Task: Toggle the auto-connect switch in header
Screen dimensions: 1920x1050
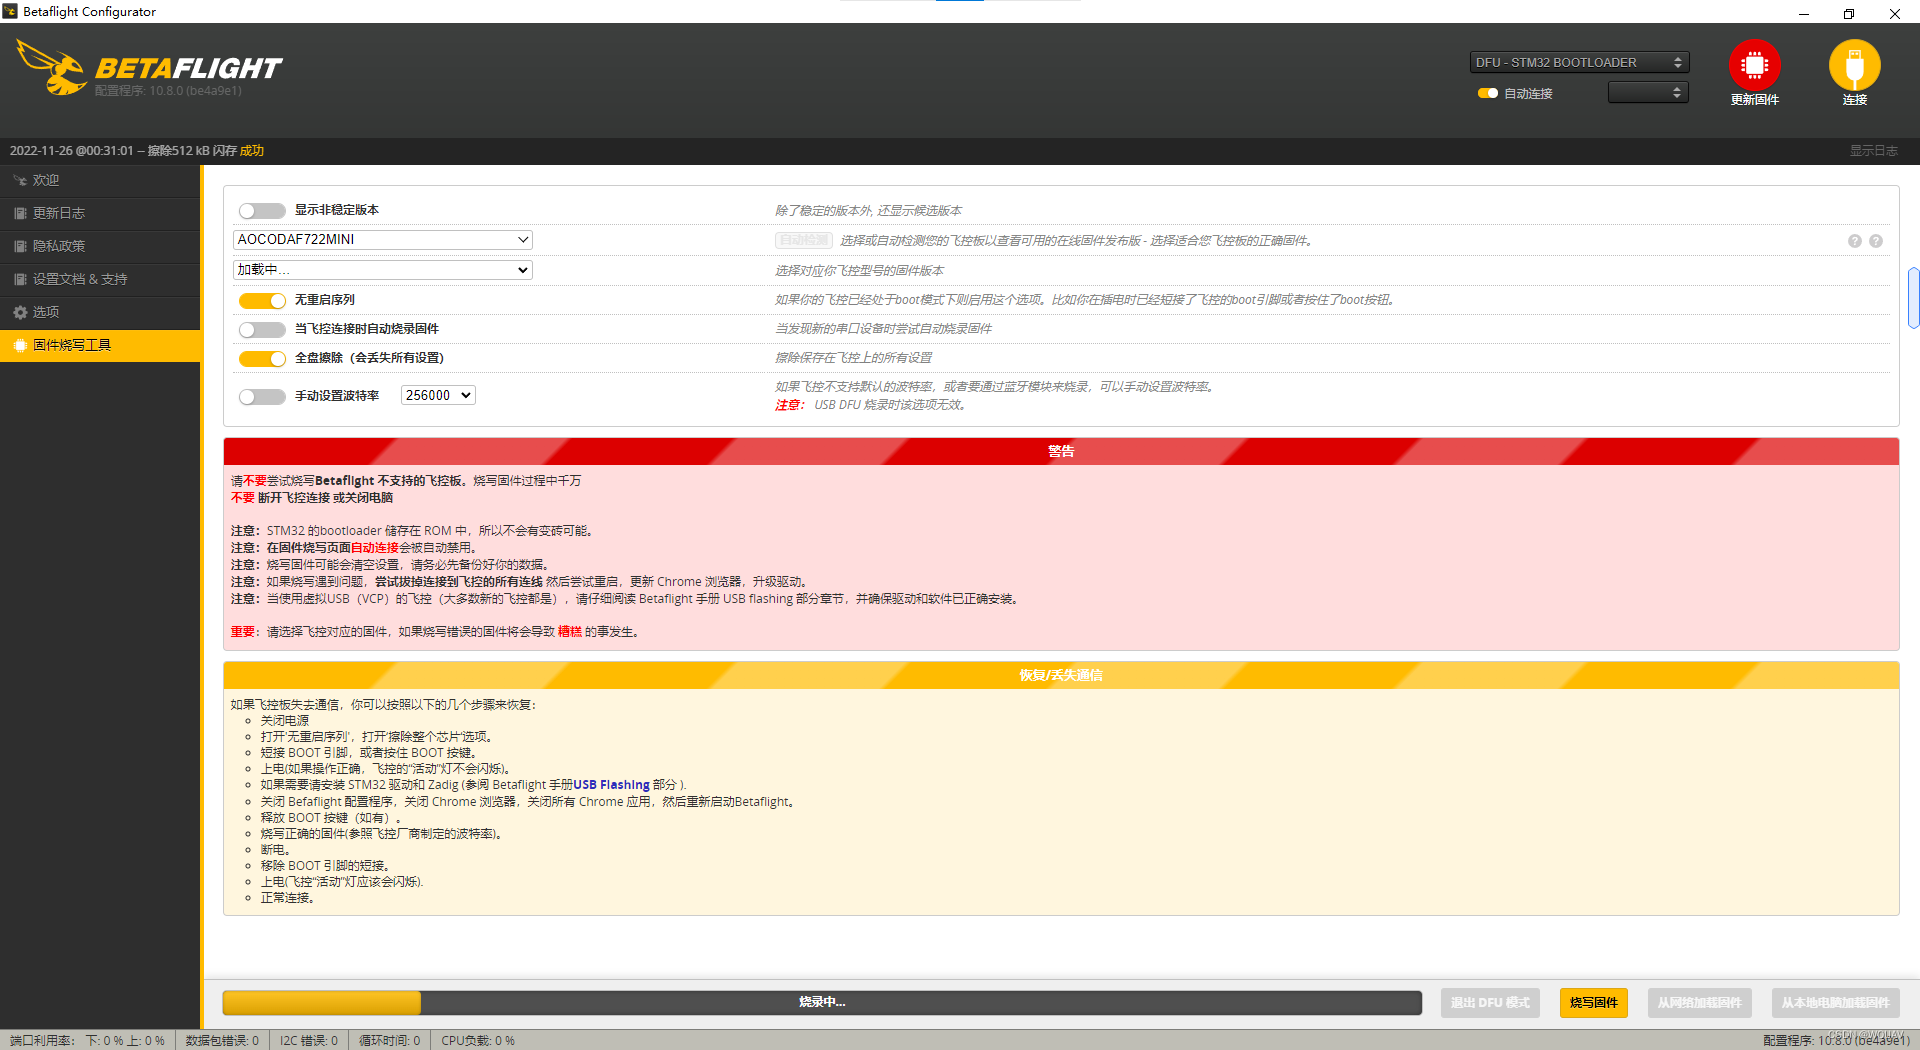Action: 1488,93
